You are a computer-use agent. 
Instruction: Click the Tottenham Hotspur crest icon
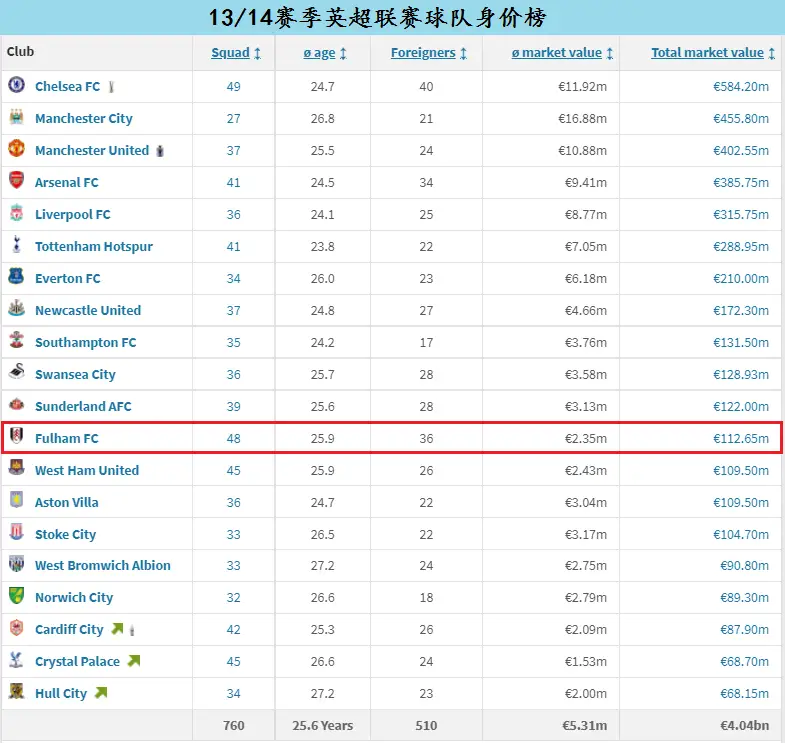point(17,244)
